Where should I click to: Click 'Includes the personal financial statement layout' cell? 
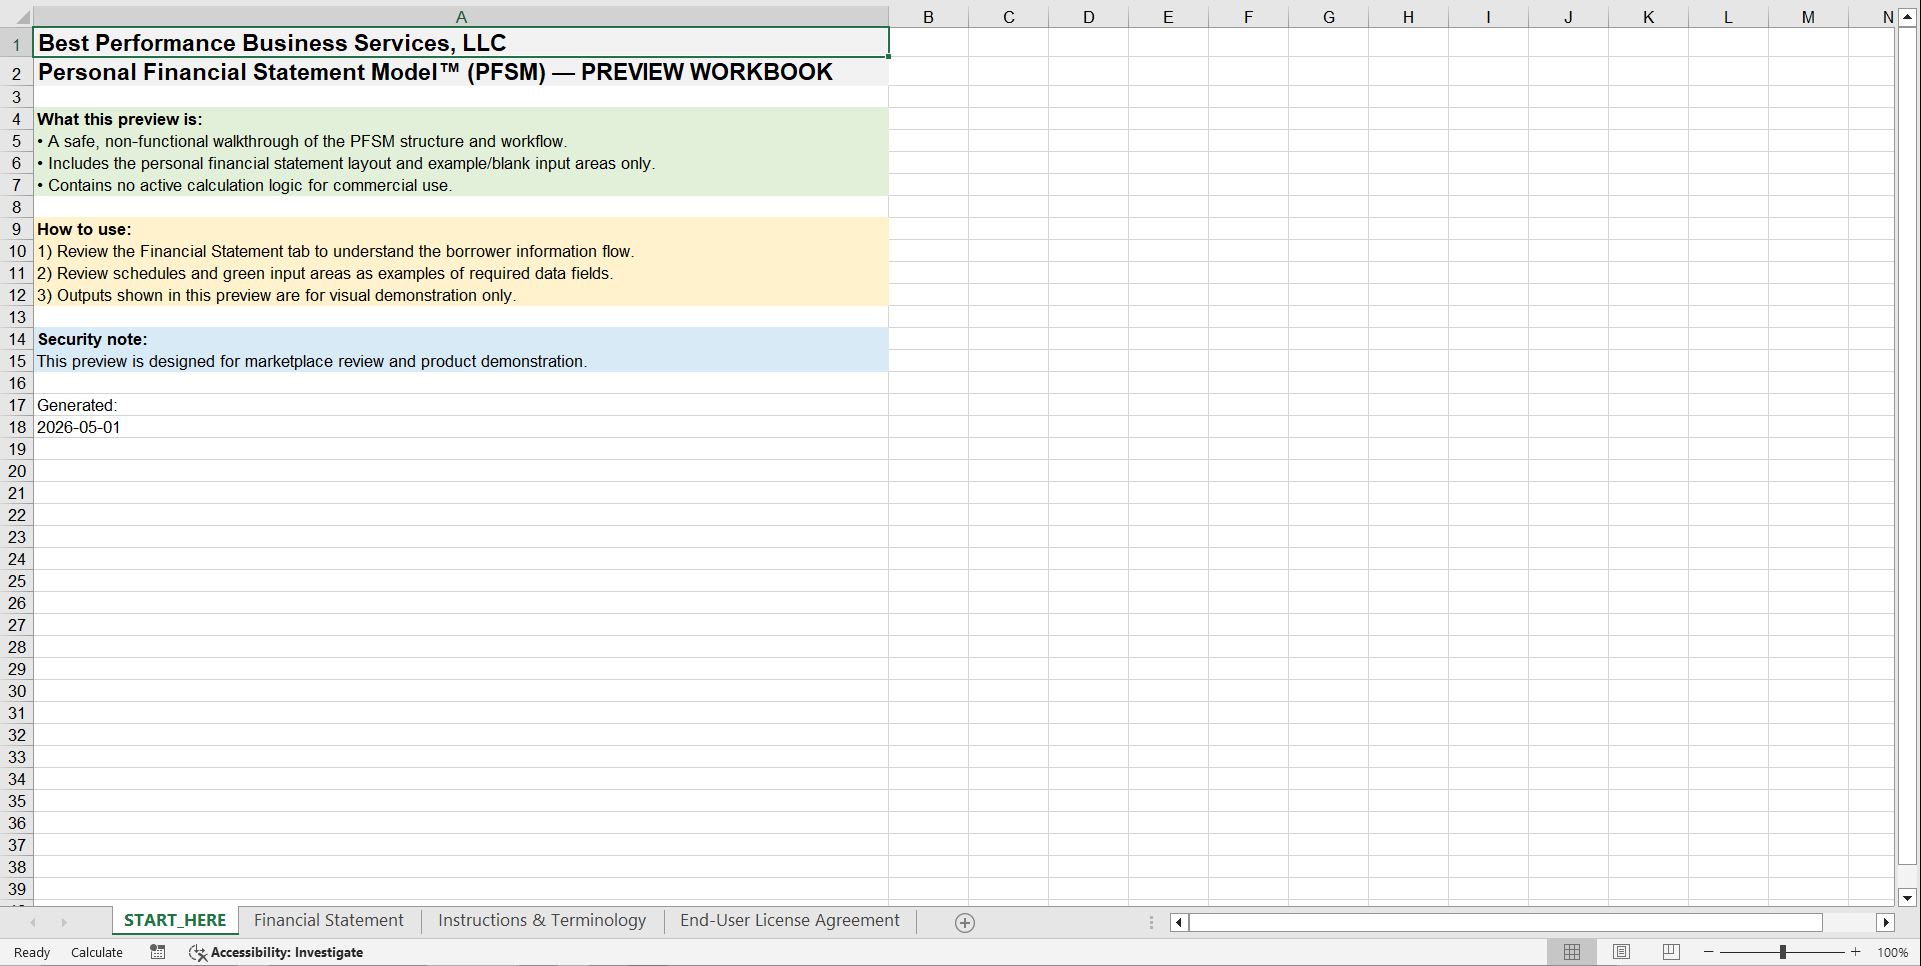coord(461,163)
